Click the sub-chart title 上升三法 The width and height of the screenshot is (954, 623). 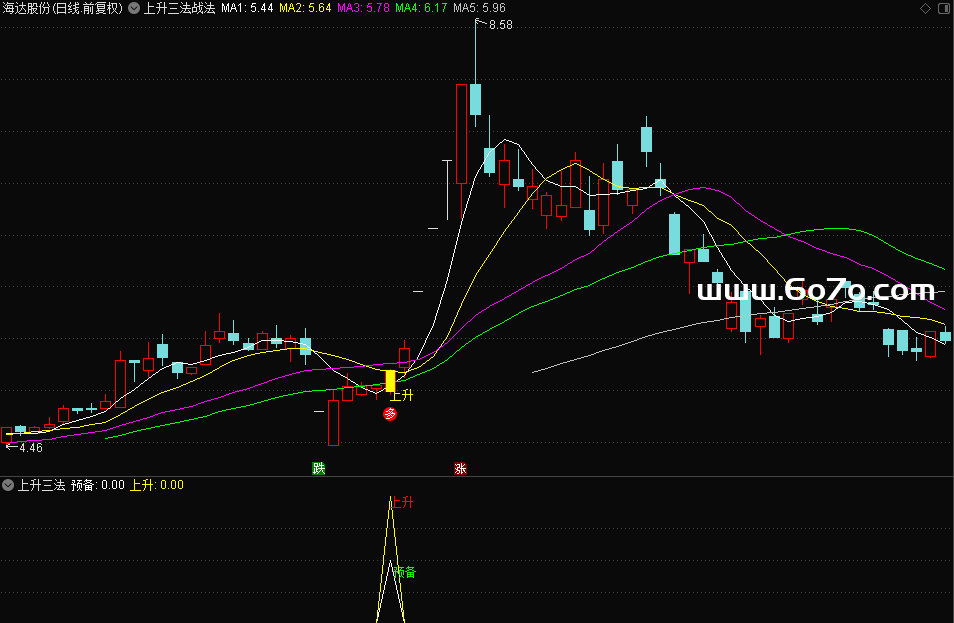[41, 485]
